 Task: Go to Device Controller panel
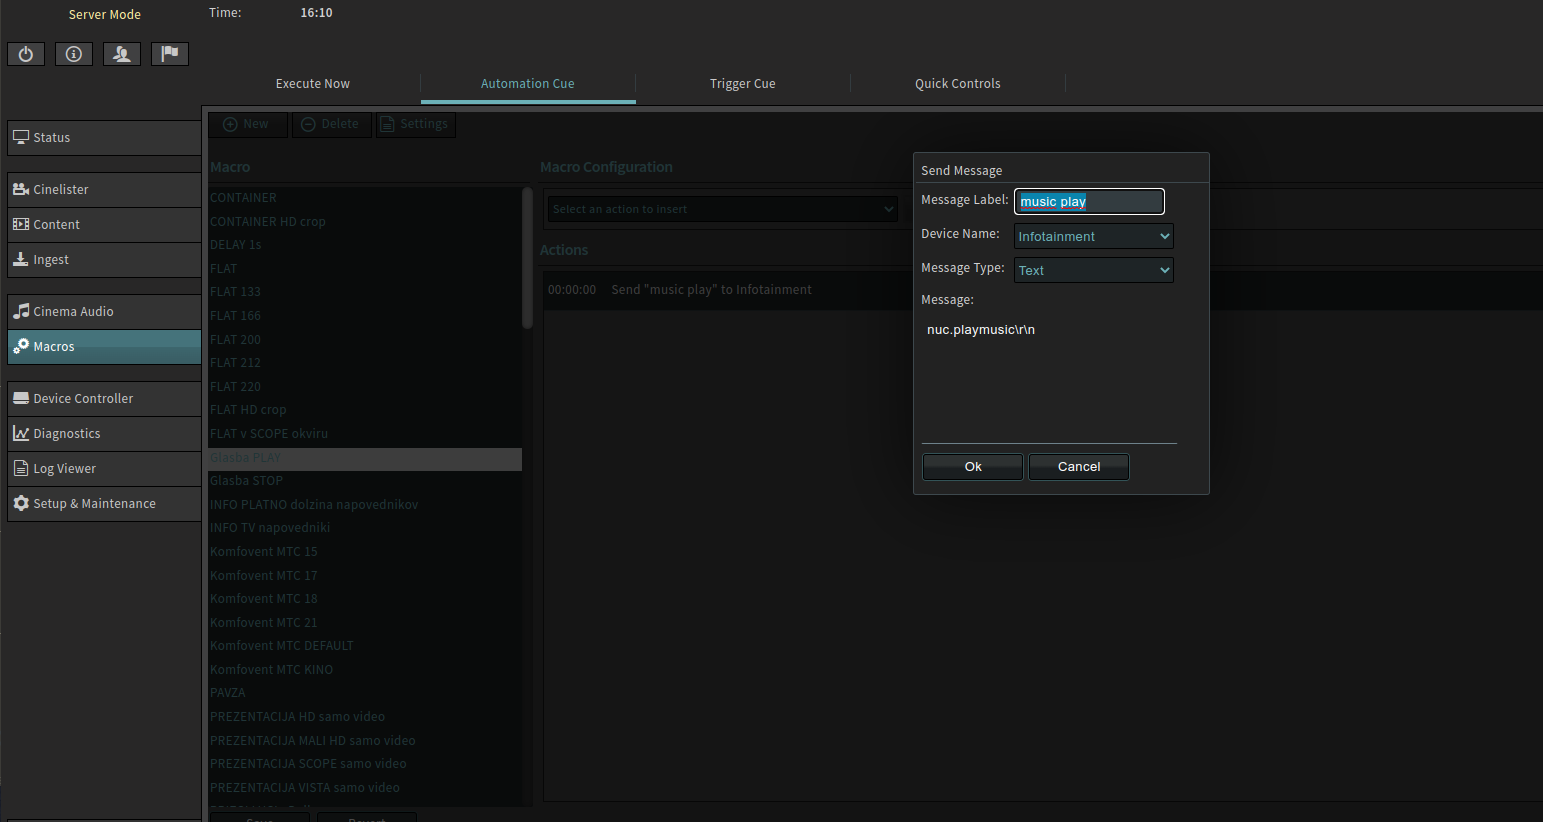[104, 399]
